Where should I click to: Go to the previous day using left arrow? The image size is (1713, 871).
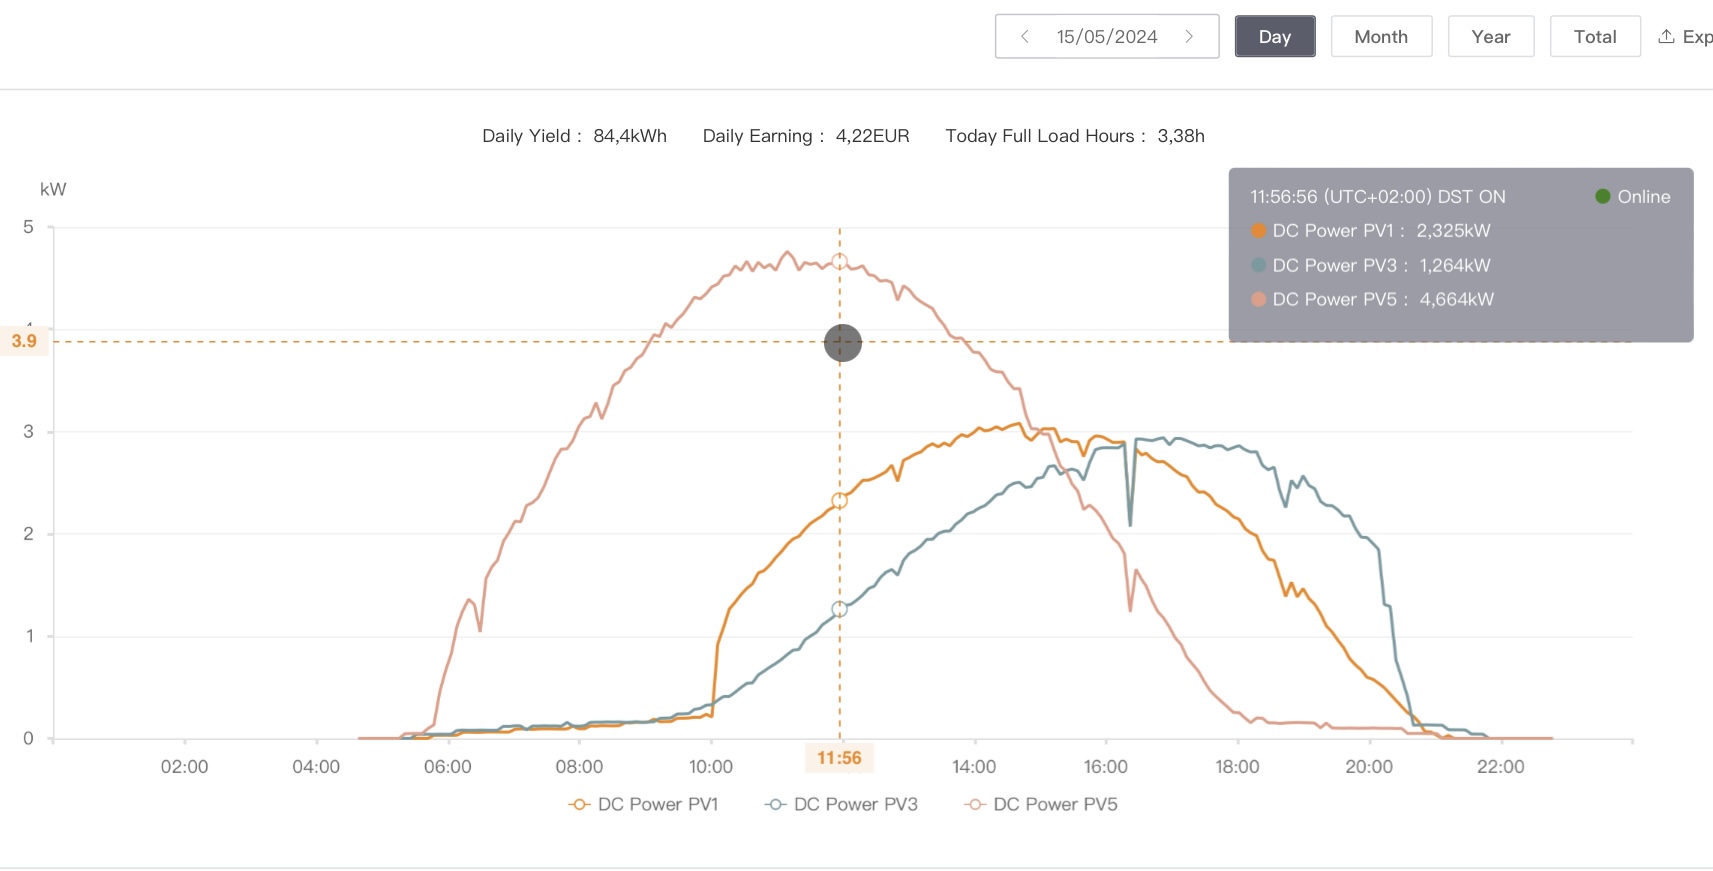pos(1024,37)
